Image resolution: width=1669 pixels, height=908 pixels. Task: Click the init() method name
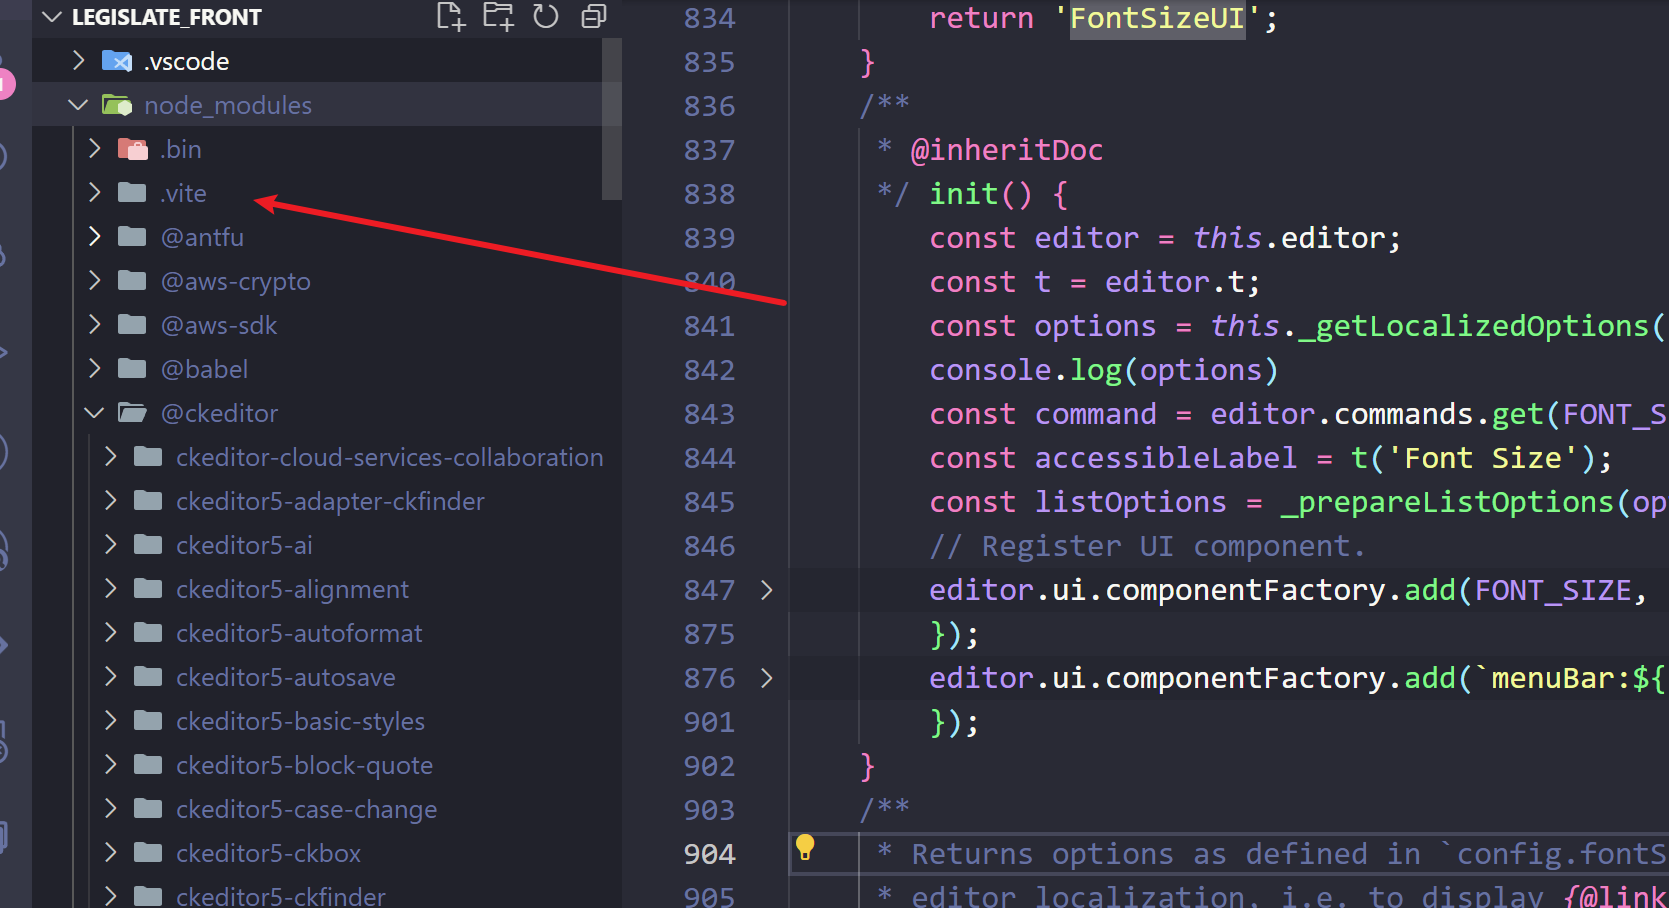[x=964, y=194]
